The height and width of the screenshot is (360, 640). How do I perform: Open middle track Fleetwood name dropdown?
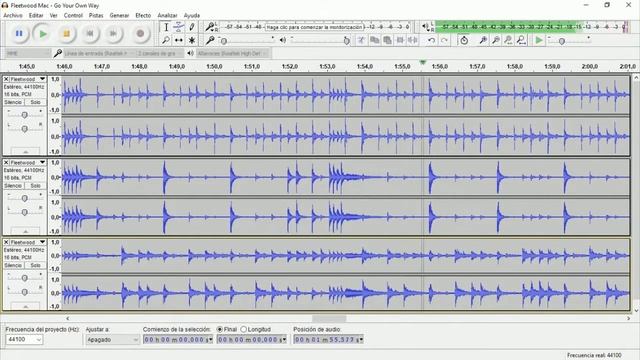[x=27, y=162]
